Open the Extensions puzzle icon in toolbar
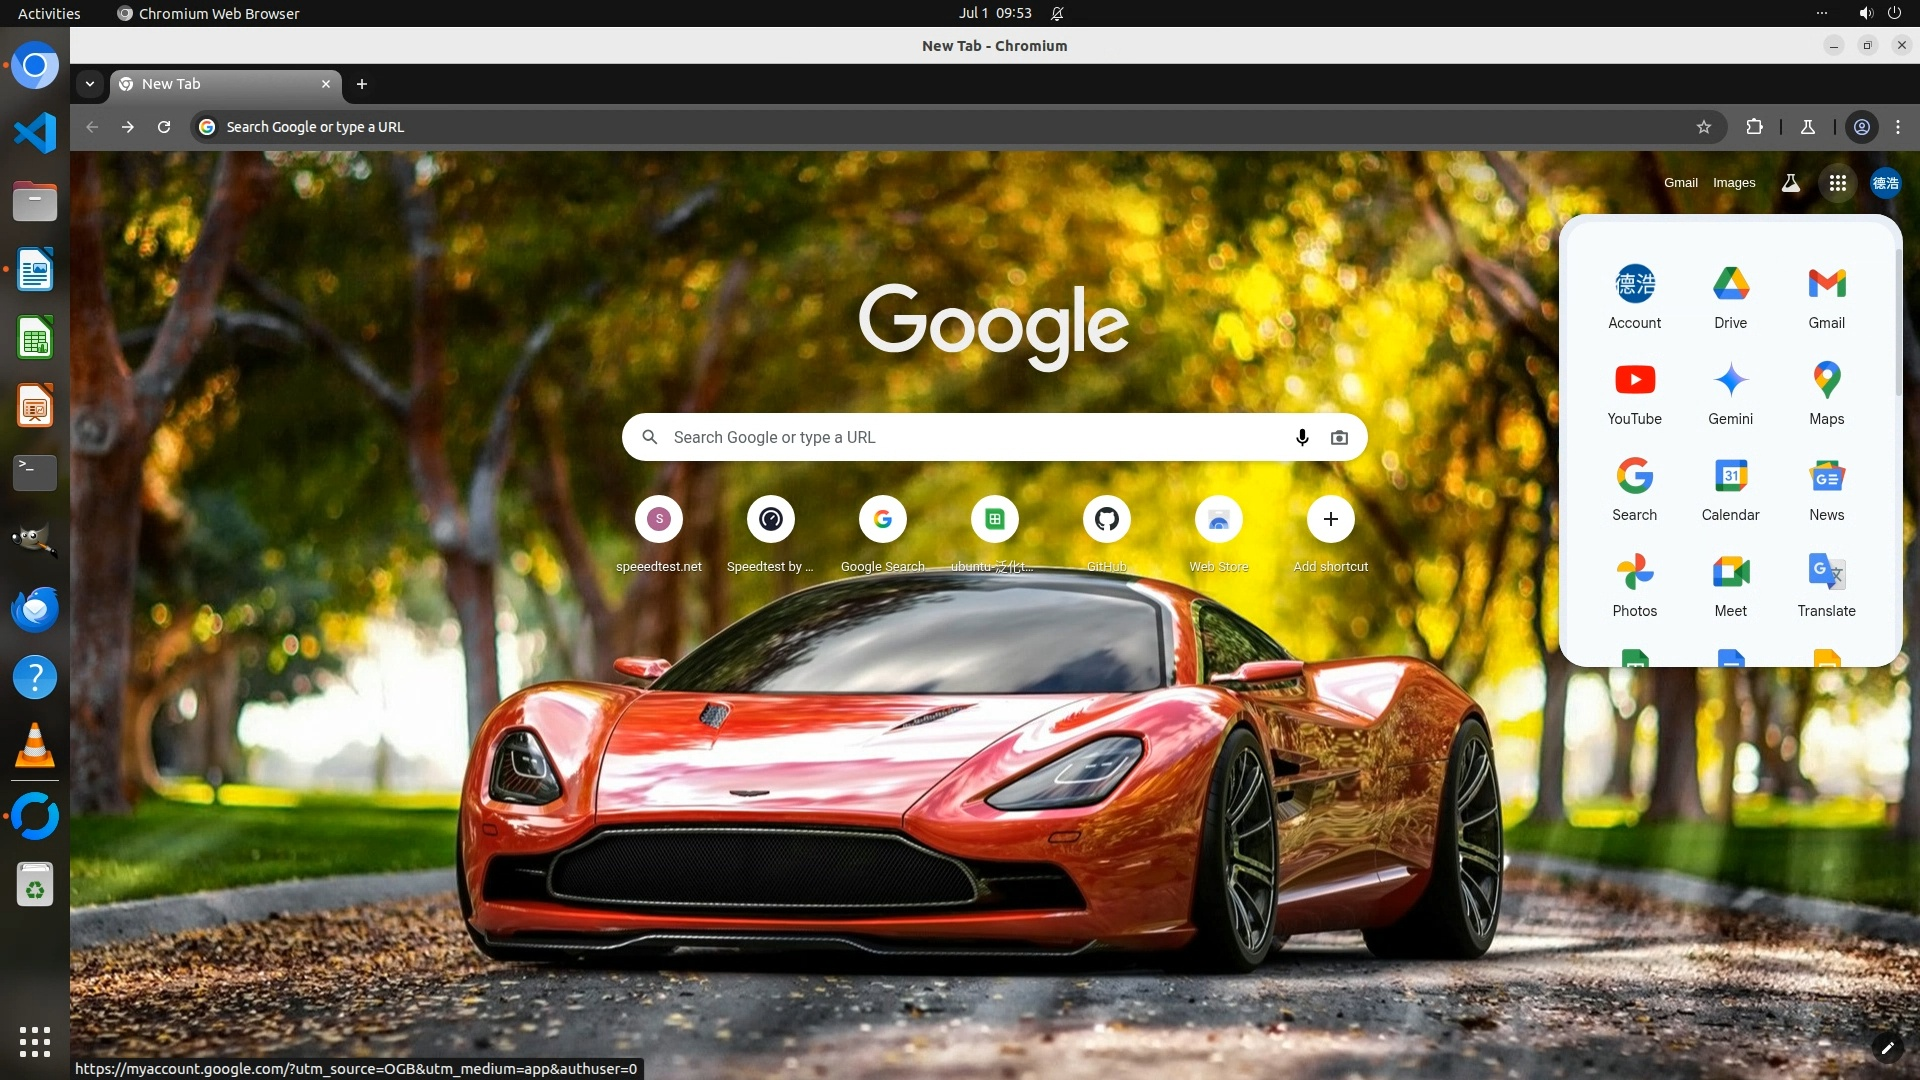 point(1754,127)
